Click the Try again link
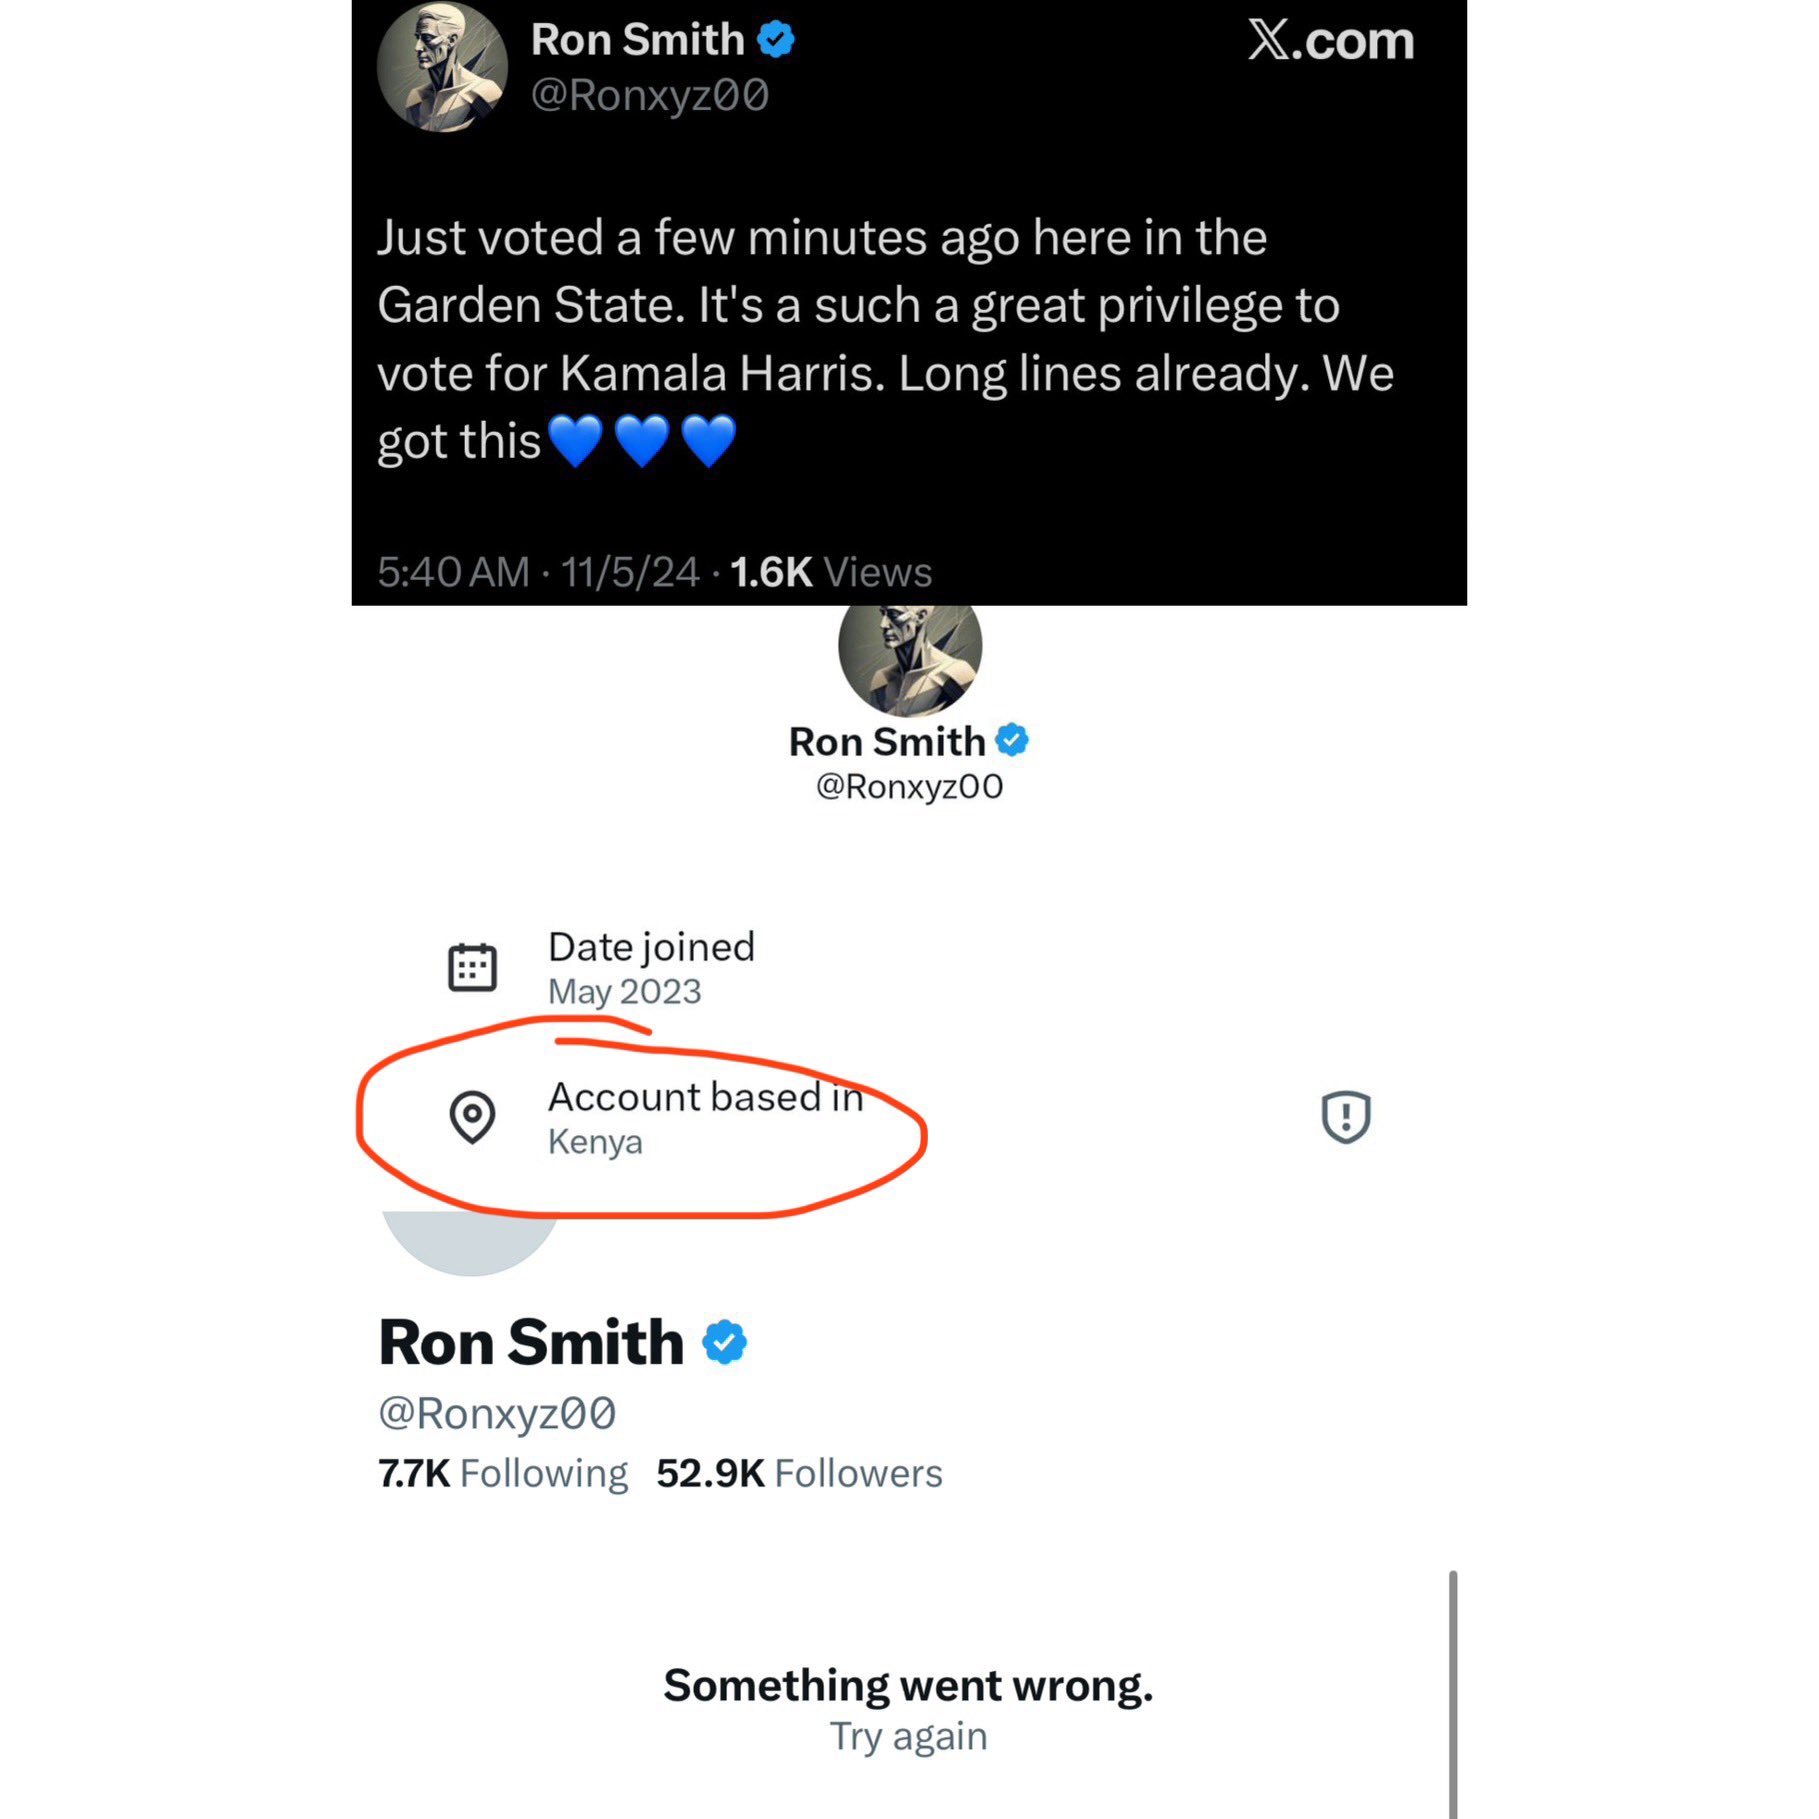Image resolution: width=1819 pixels, height=1819 pixels. tap(908, 1736)
